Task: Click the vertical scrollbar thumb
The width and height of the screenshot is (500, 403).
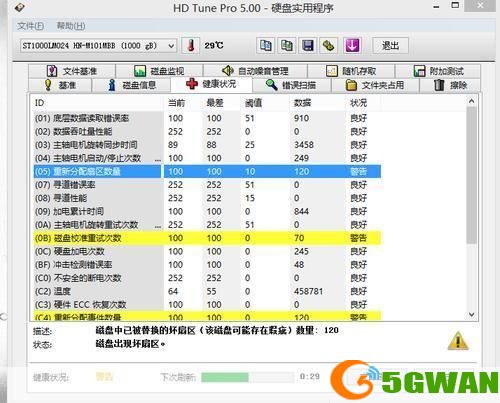Action: 471,175
